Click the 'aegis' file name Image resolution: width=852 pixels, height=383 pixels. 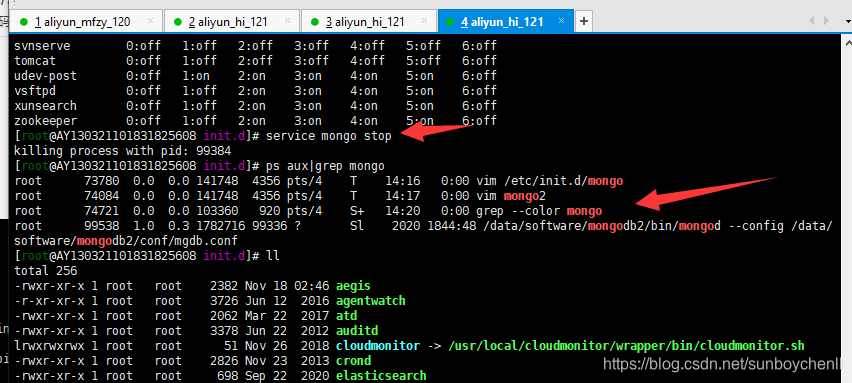(x=354, y=285)
